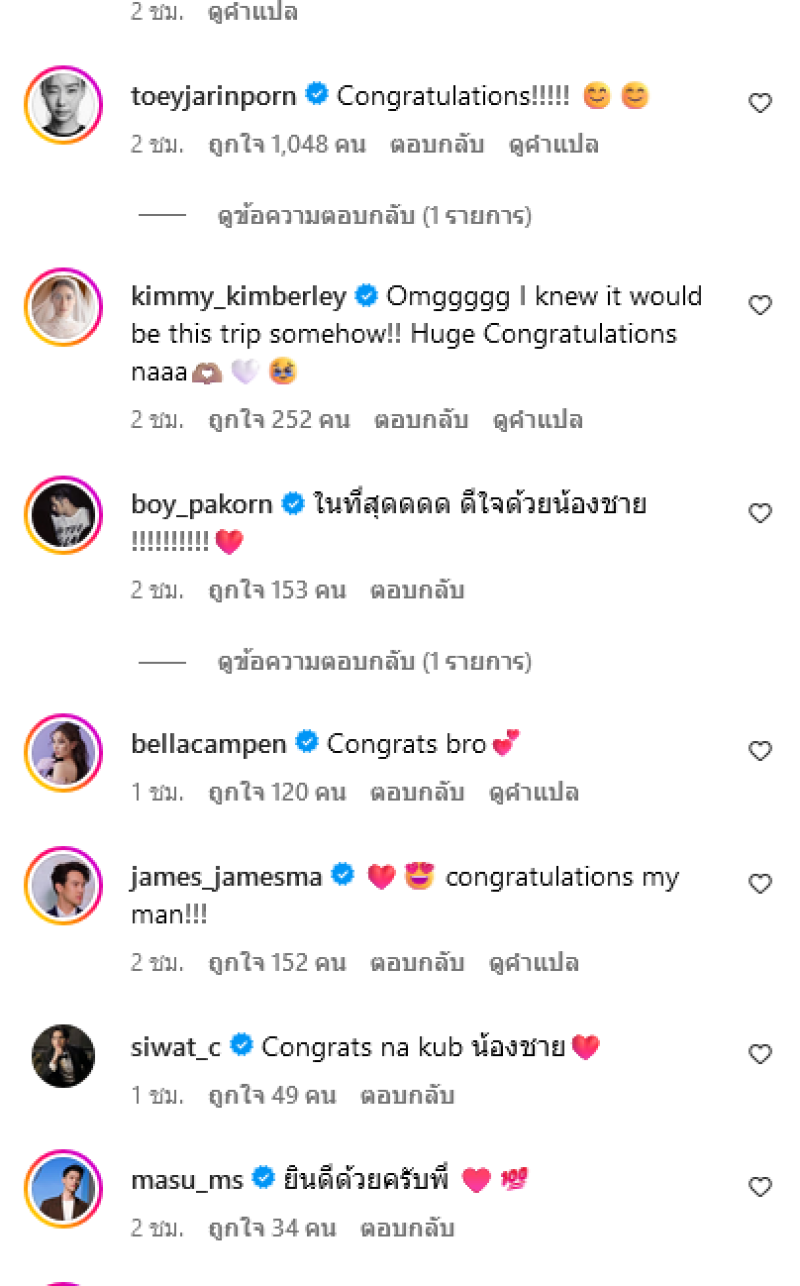Heart the james_jamesma comment
The height and width of the screenshot is (1286, 800).
click(x=760, y=884)
